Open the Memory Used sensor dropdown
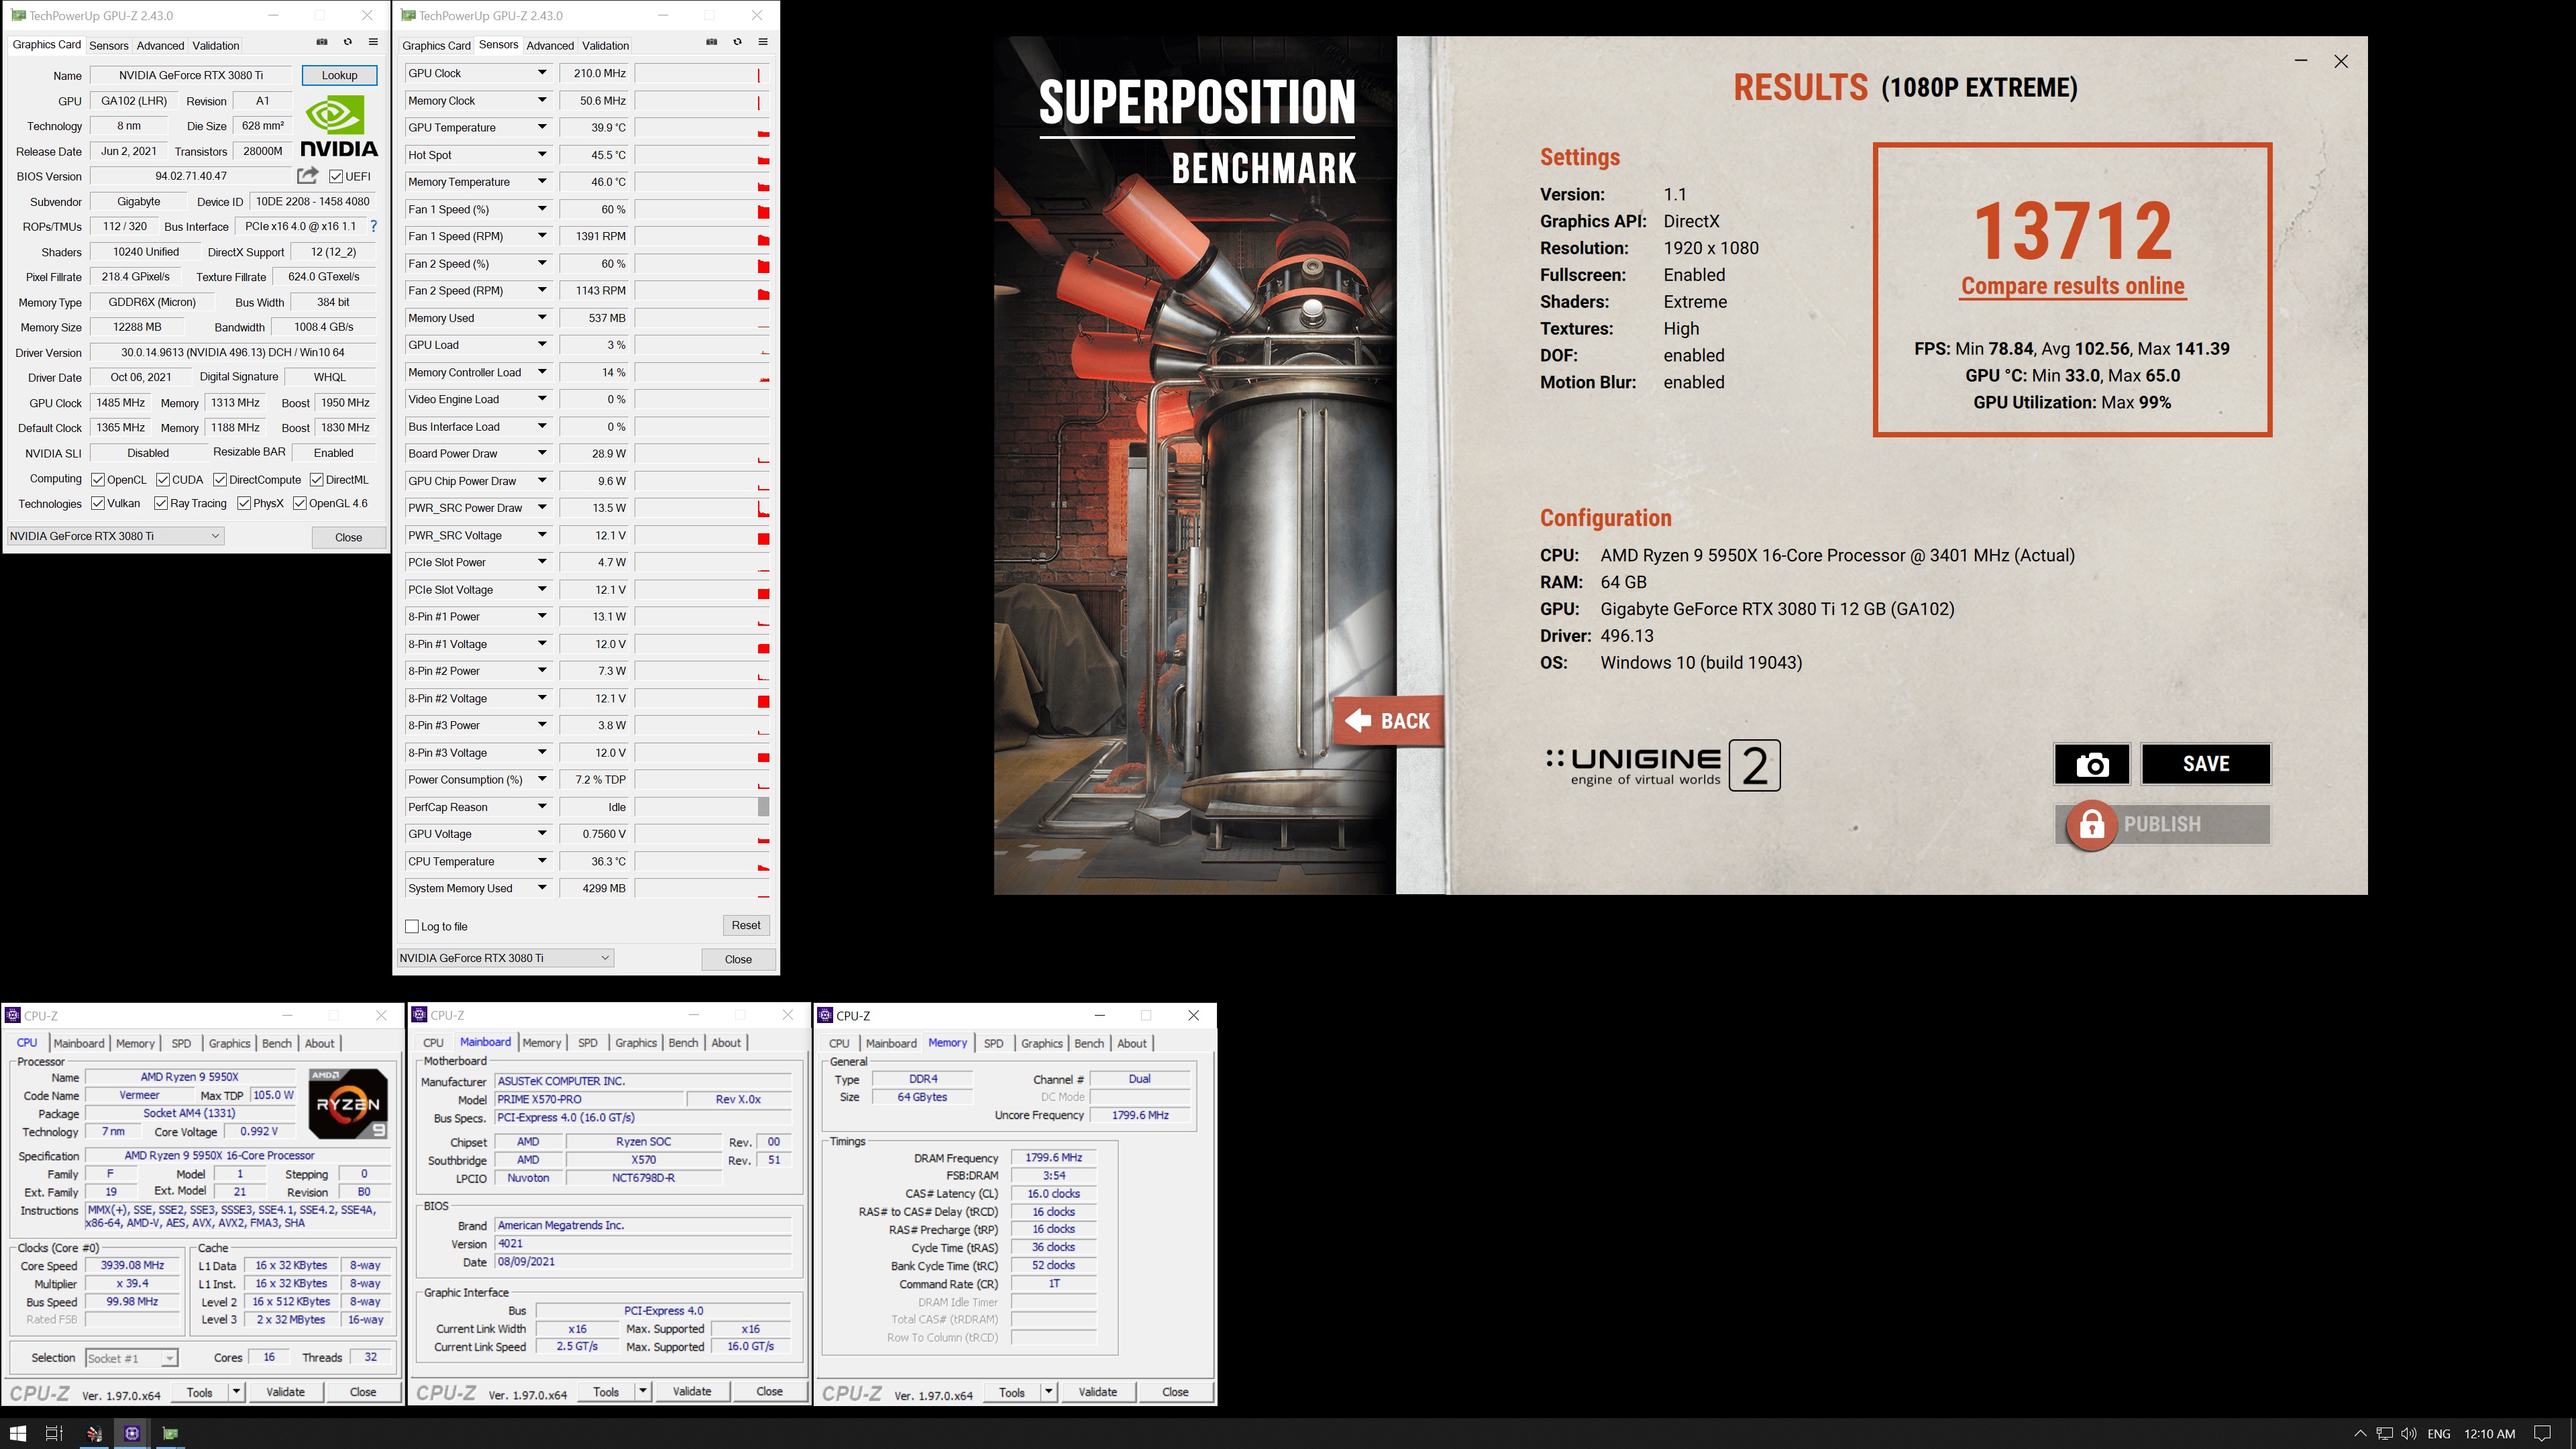 click(542, 318)
